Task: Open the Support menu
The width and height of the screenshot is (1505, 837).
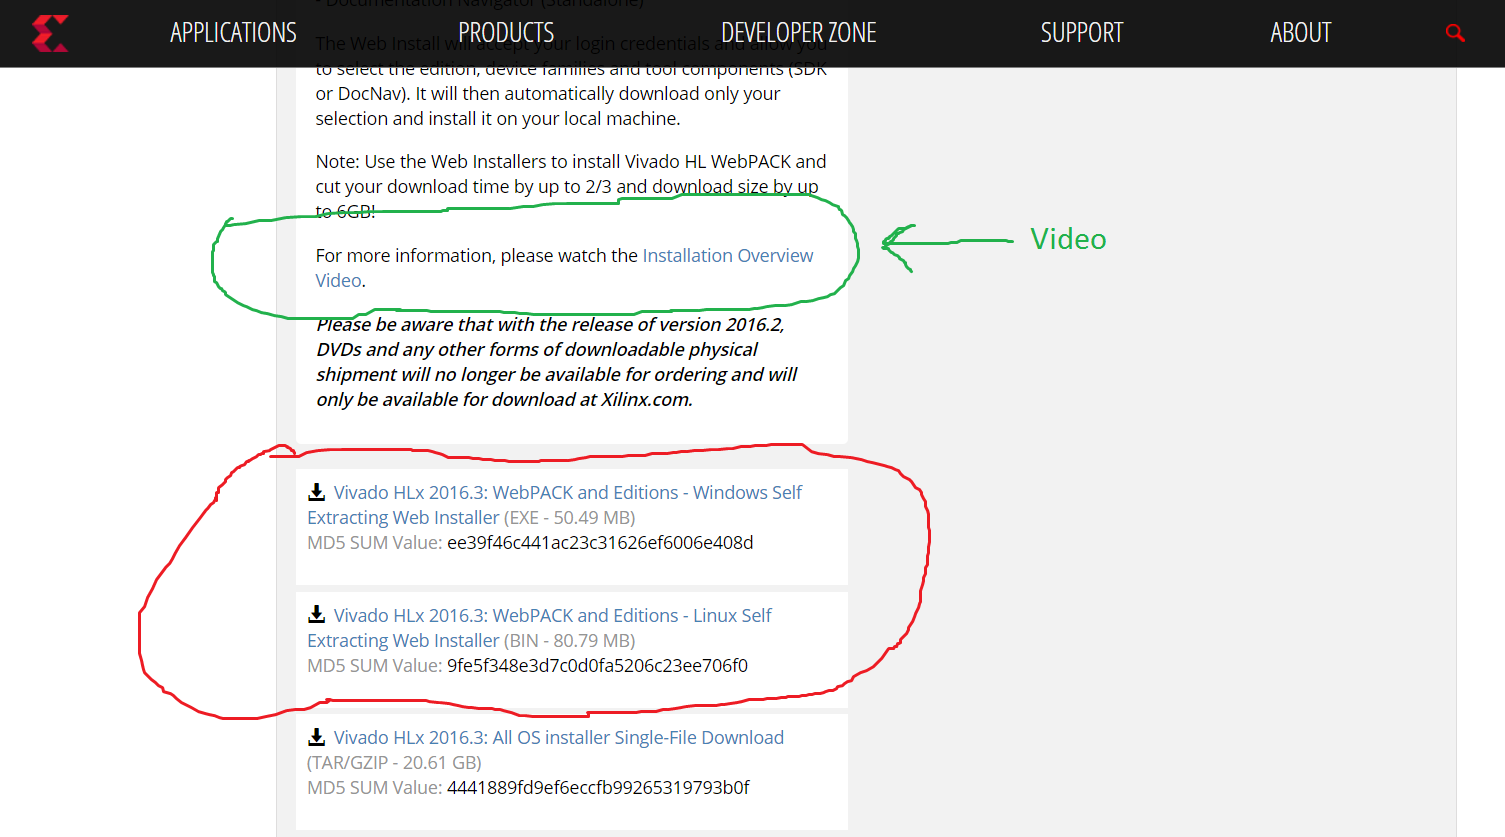Action: [1082, 33]
